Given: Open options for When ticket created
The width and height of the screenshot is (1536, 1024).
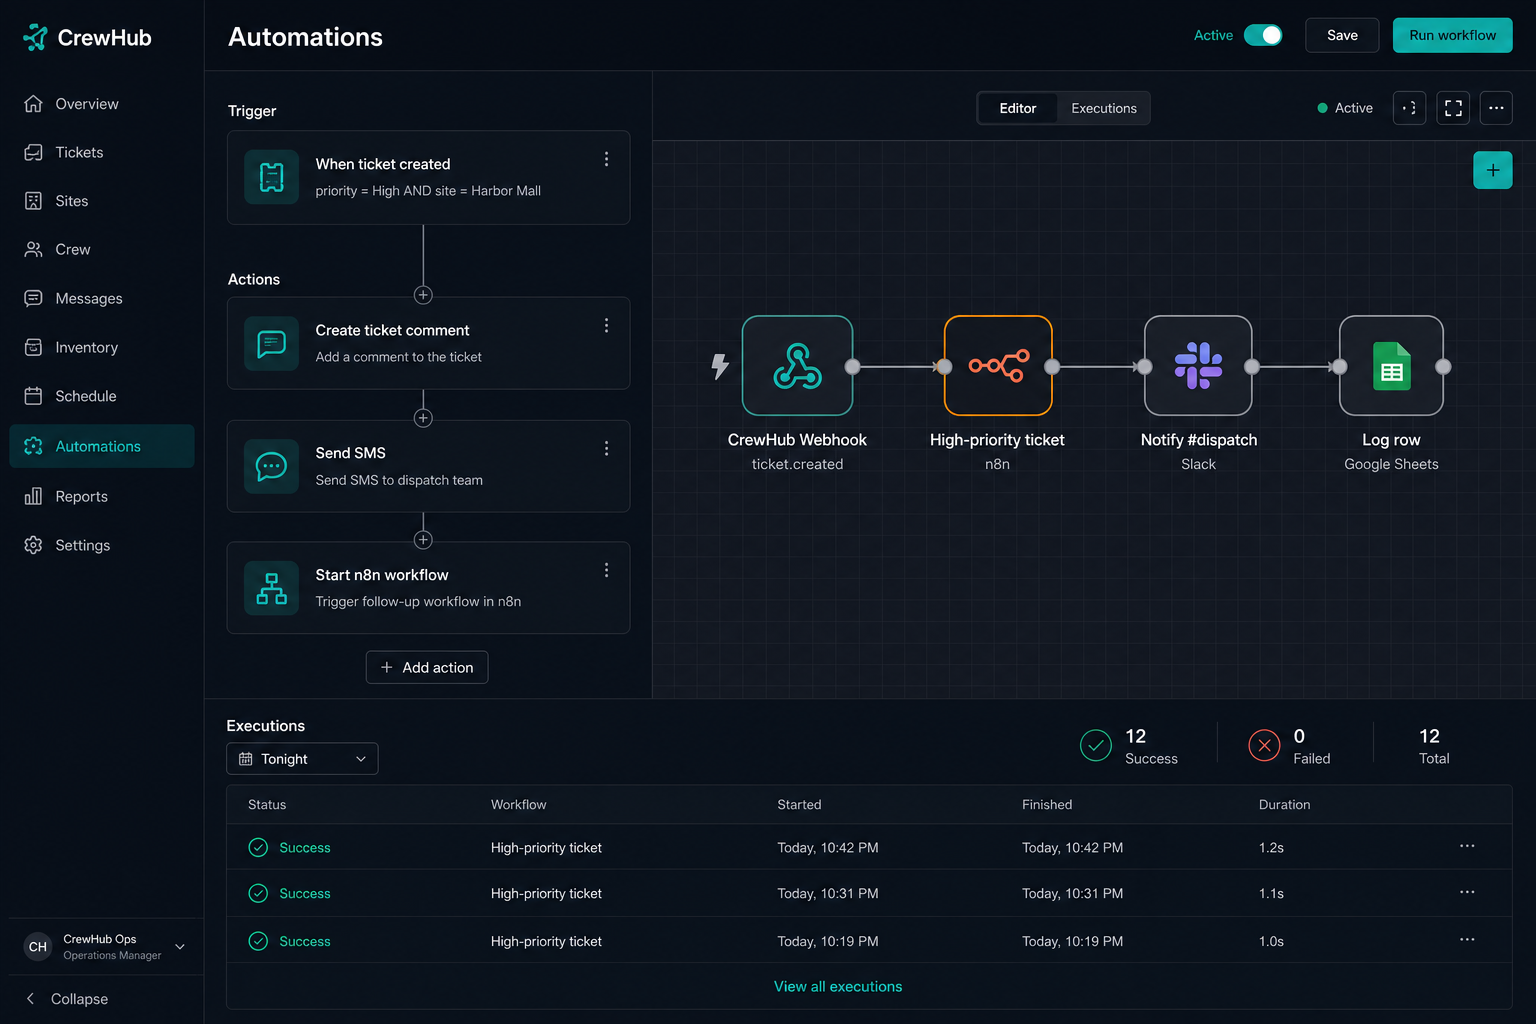Looking at the screenshot, I should click(606, 160).
